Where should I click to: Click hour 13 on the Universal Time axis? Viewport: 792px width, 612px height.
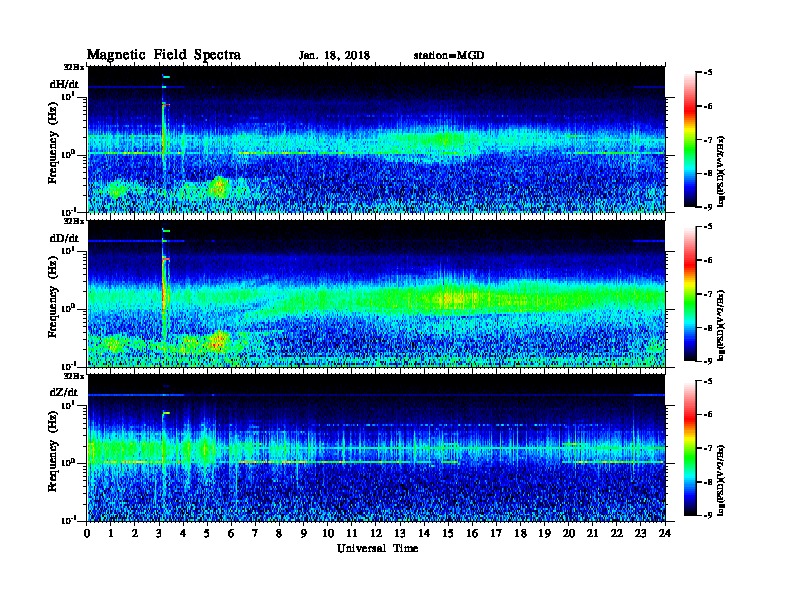coord(400,533)
